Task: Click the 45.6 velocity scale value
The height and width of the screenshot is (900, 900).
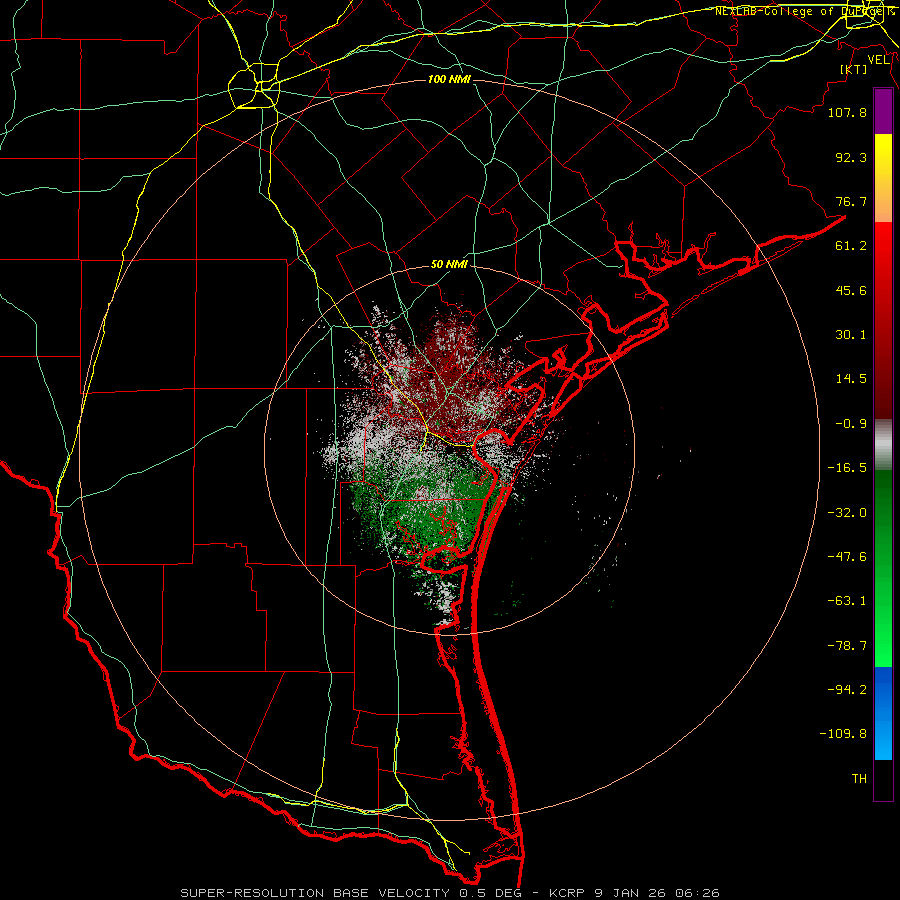Action: tap(851, 290)
